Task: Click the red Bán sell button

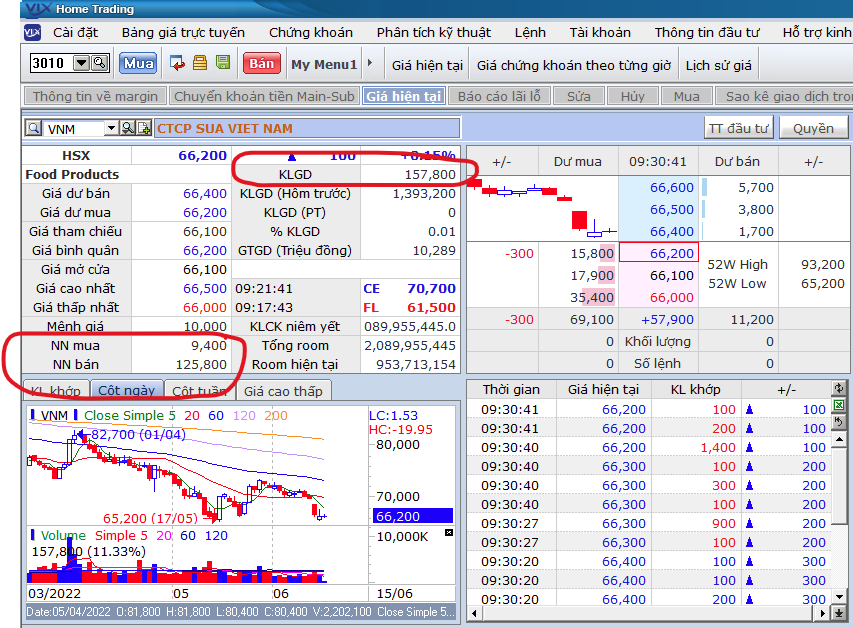Action: [x=262, y=63]
